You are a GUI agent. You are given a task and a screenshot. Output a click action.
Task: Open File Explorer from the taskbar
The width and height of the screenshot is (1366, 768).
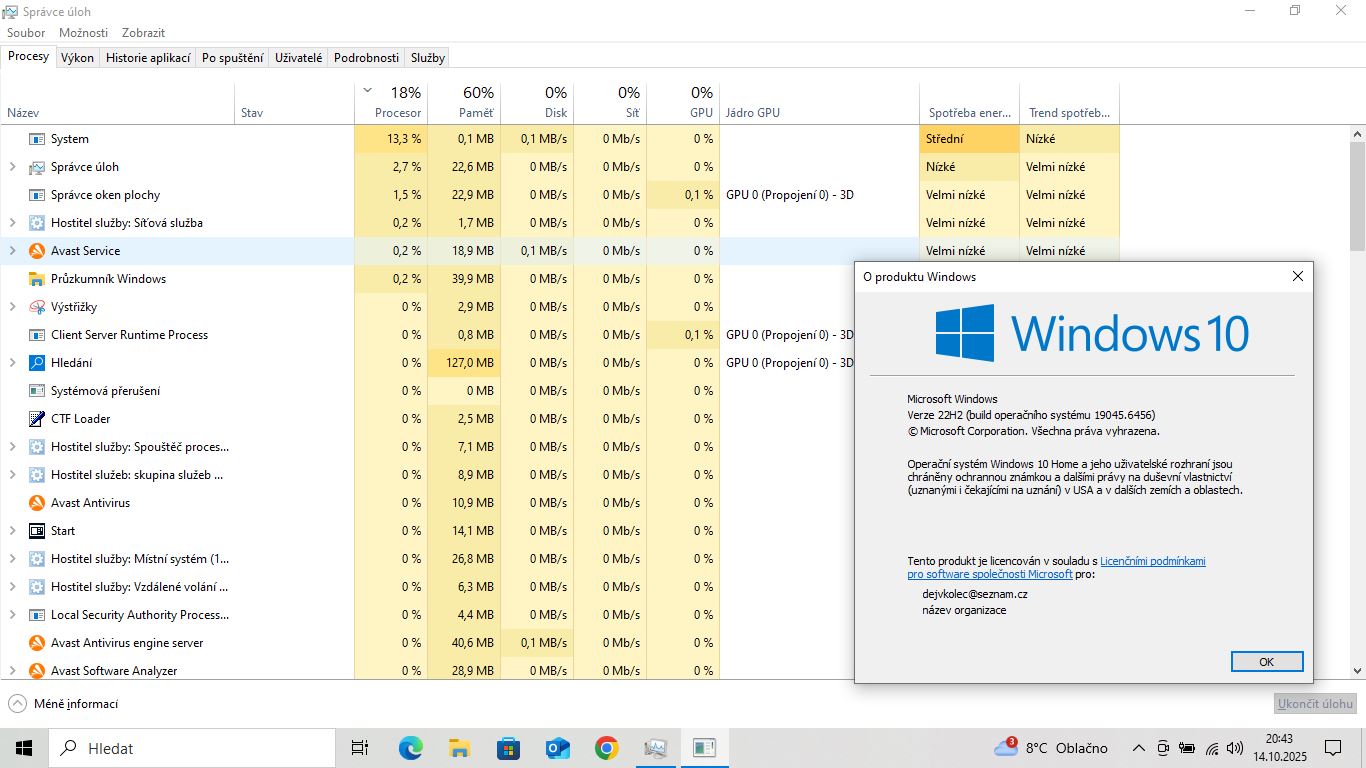click(x=459, y=748)
